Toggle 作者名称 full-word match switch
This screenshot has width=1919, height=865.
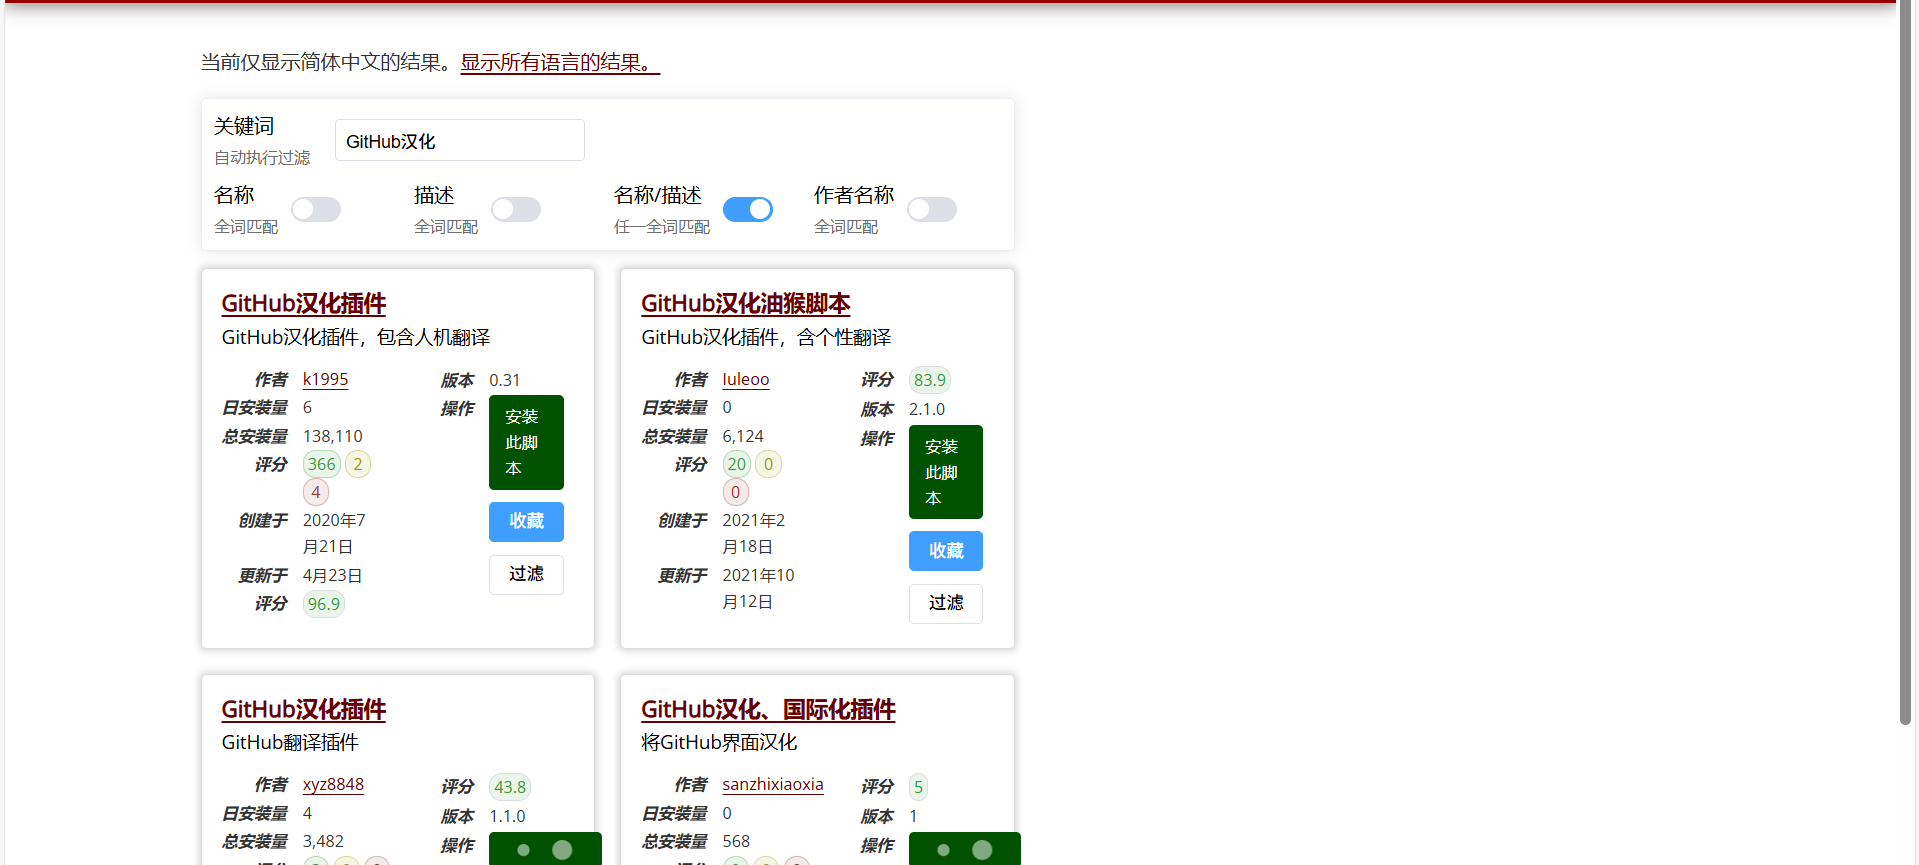pos(932,209)
